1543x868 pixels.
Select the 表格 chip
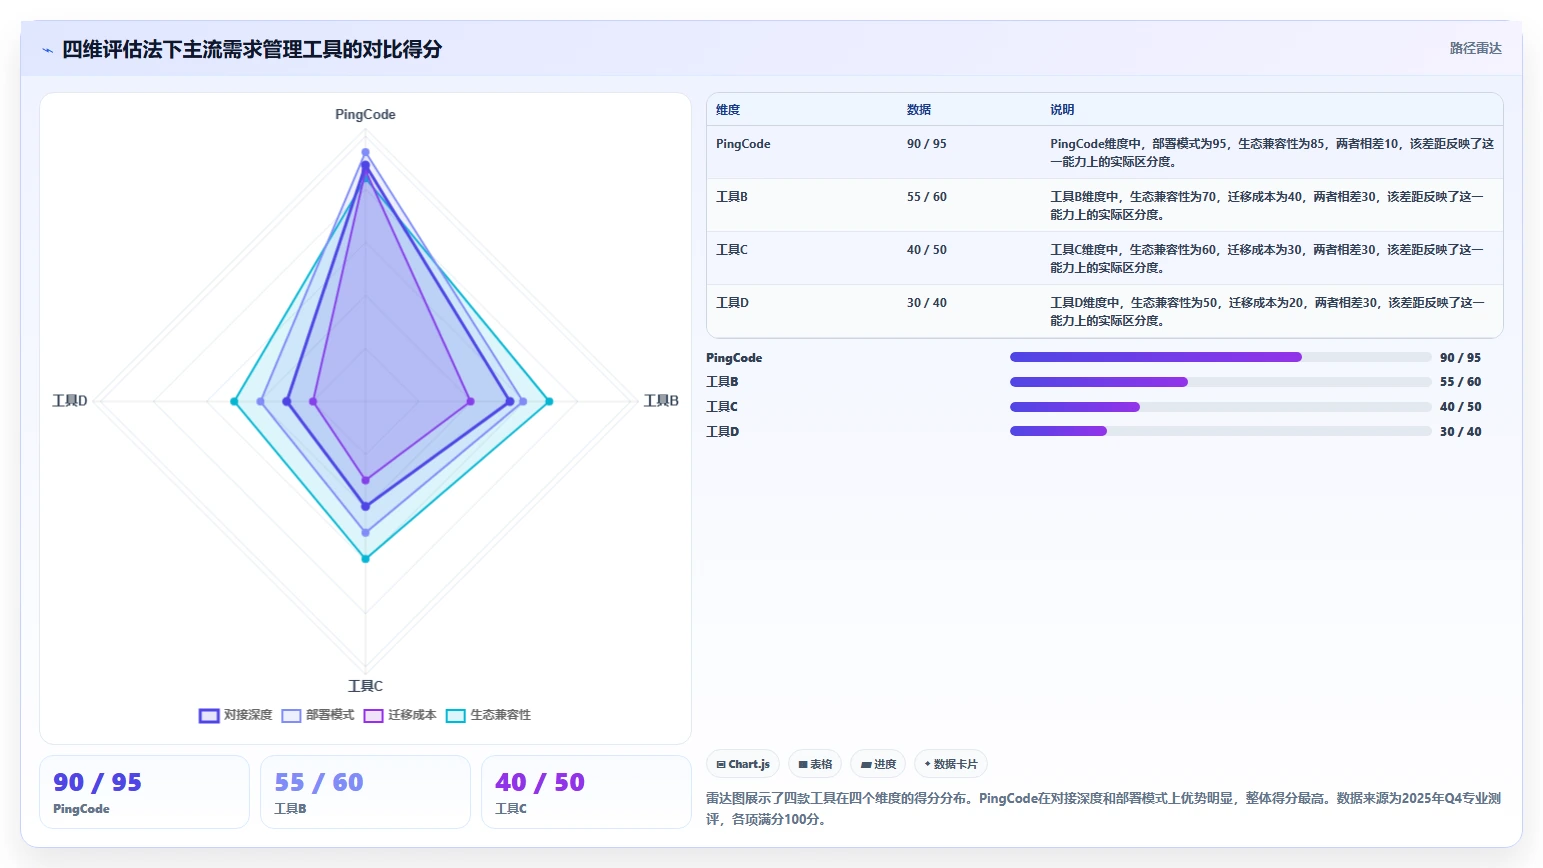(x=815, y=764)
